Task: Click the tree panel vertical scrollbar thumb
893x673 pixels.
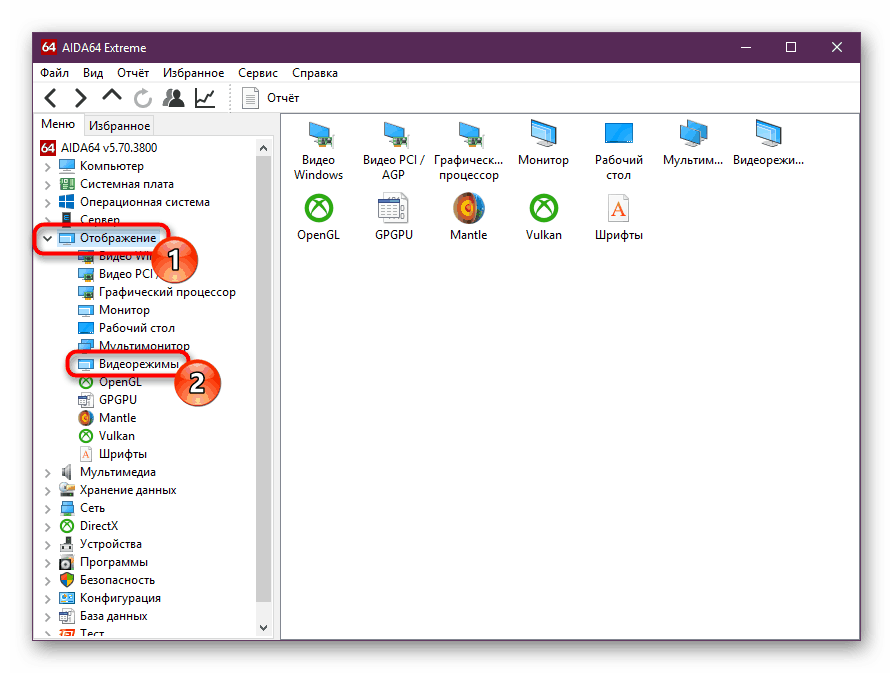Action: 263,379
